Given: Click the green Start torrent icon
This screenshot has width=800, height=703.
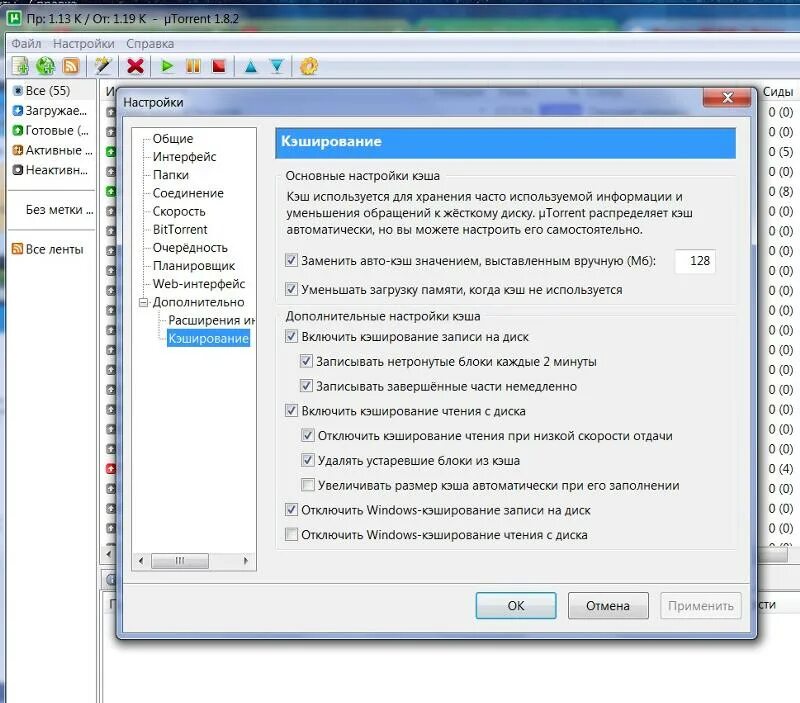Looking at the screenshot, I should point(167,66).
